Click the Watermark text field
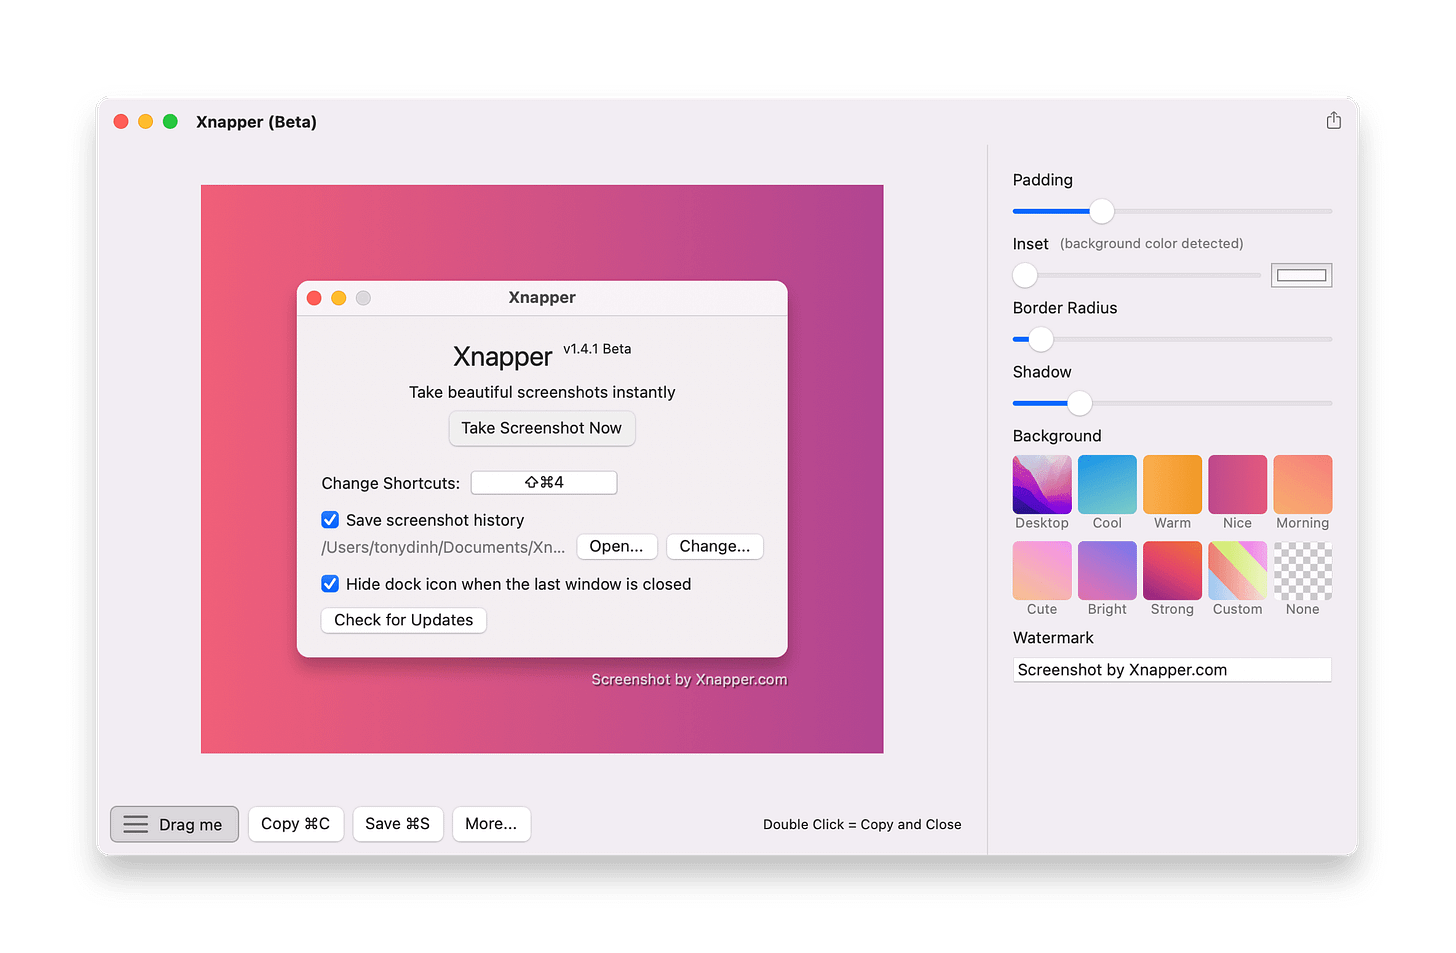 pyautogui.click(x=1172, y=670)
